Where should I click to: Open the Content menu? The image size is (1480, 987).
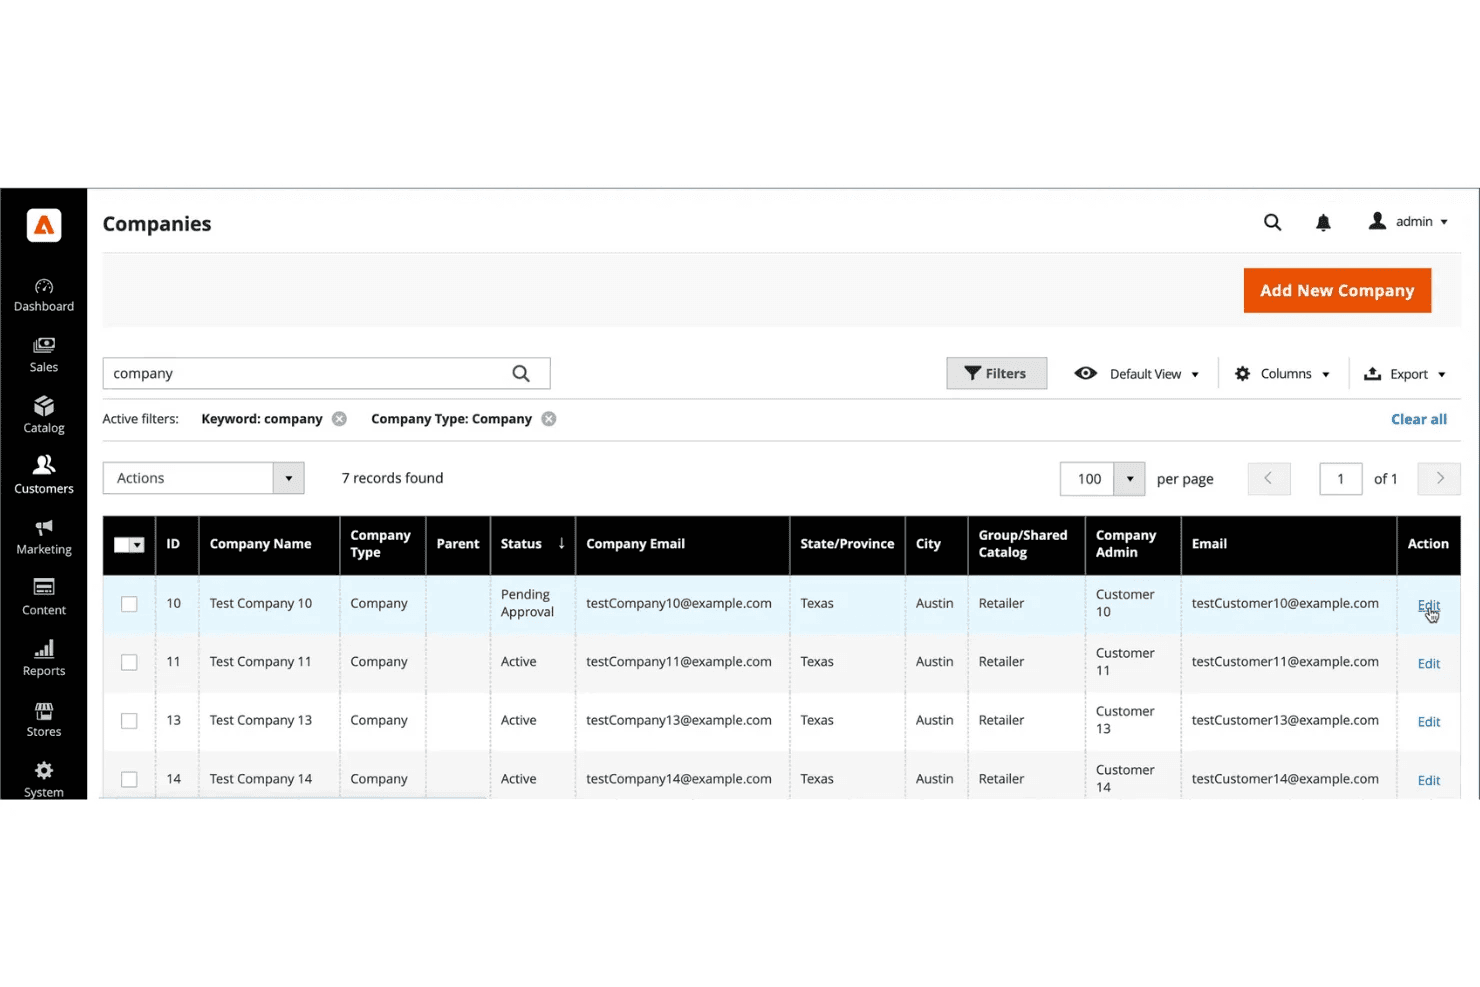tap(44, 598)
